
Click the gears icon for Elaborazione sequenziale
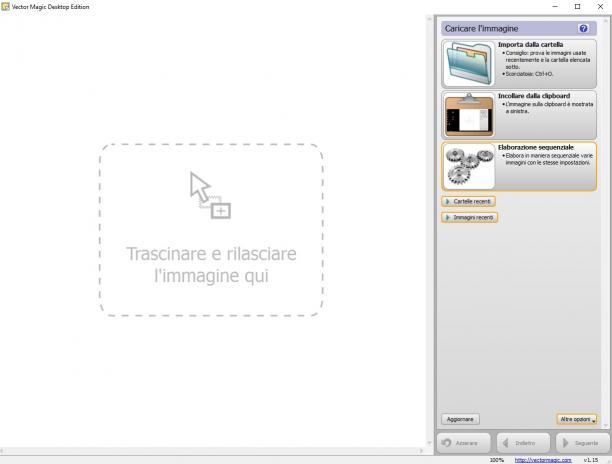point(469,167)
